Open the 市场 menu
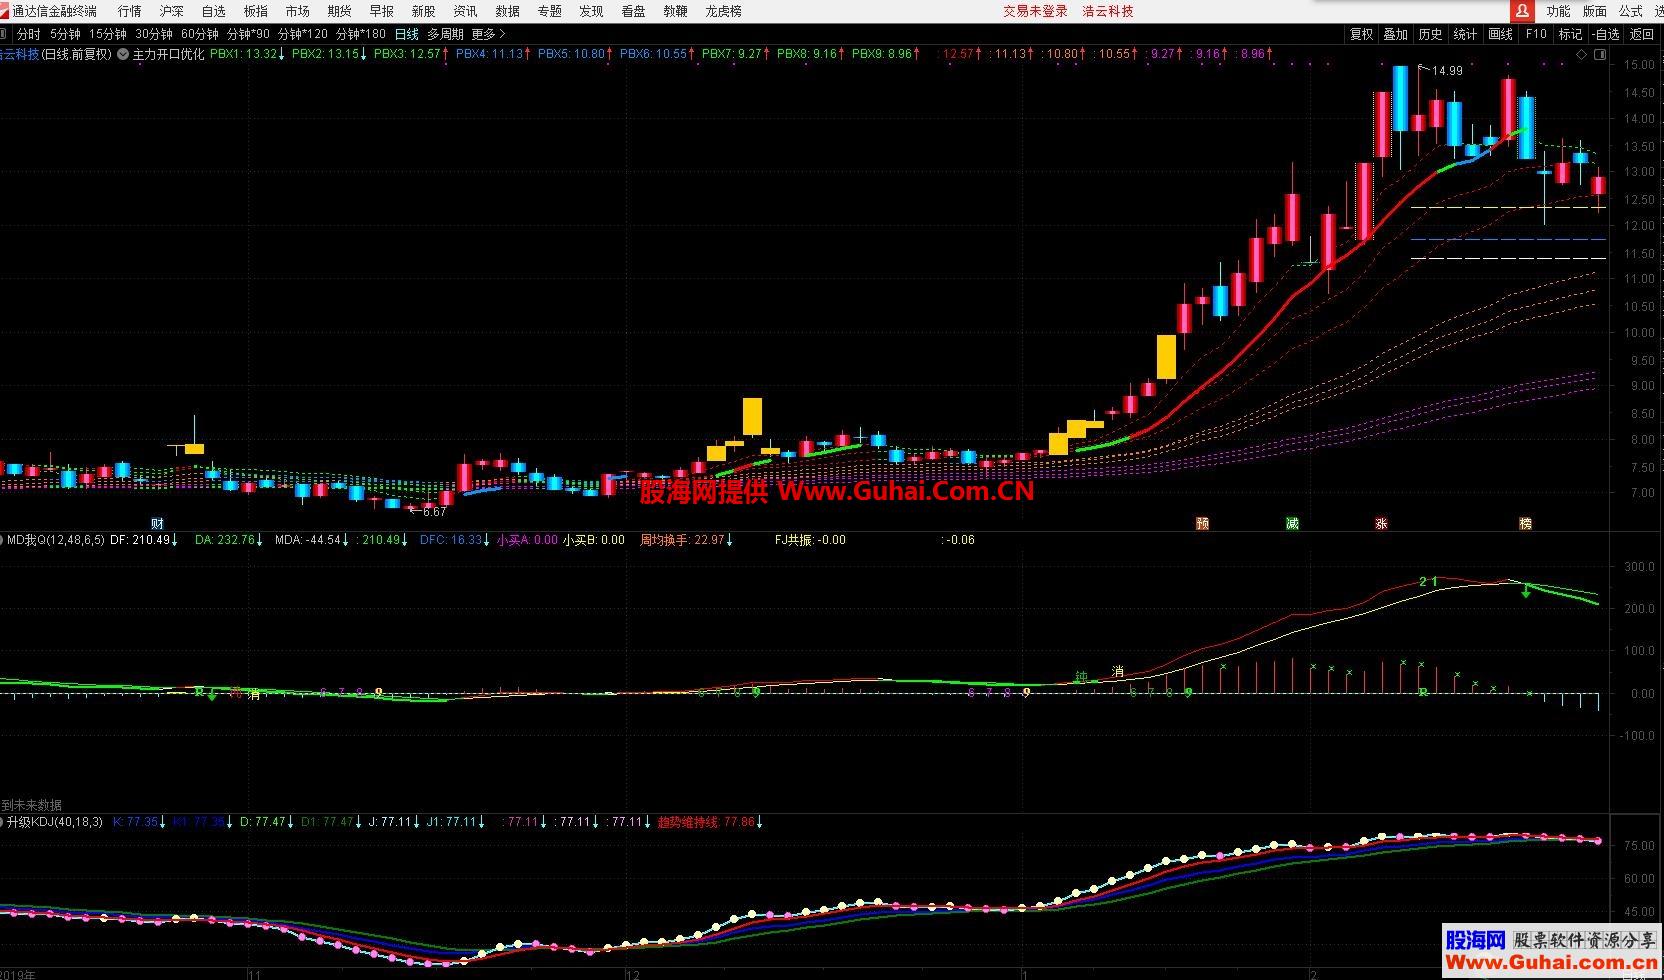This screenshot has width=1664, height=980. coord(298,11)
